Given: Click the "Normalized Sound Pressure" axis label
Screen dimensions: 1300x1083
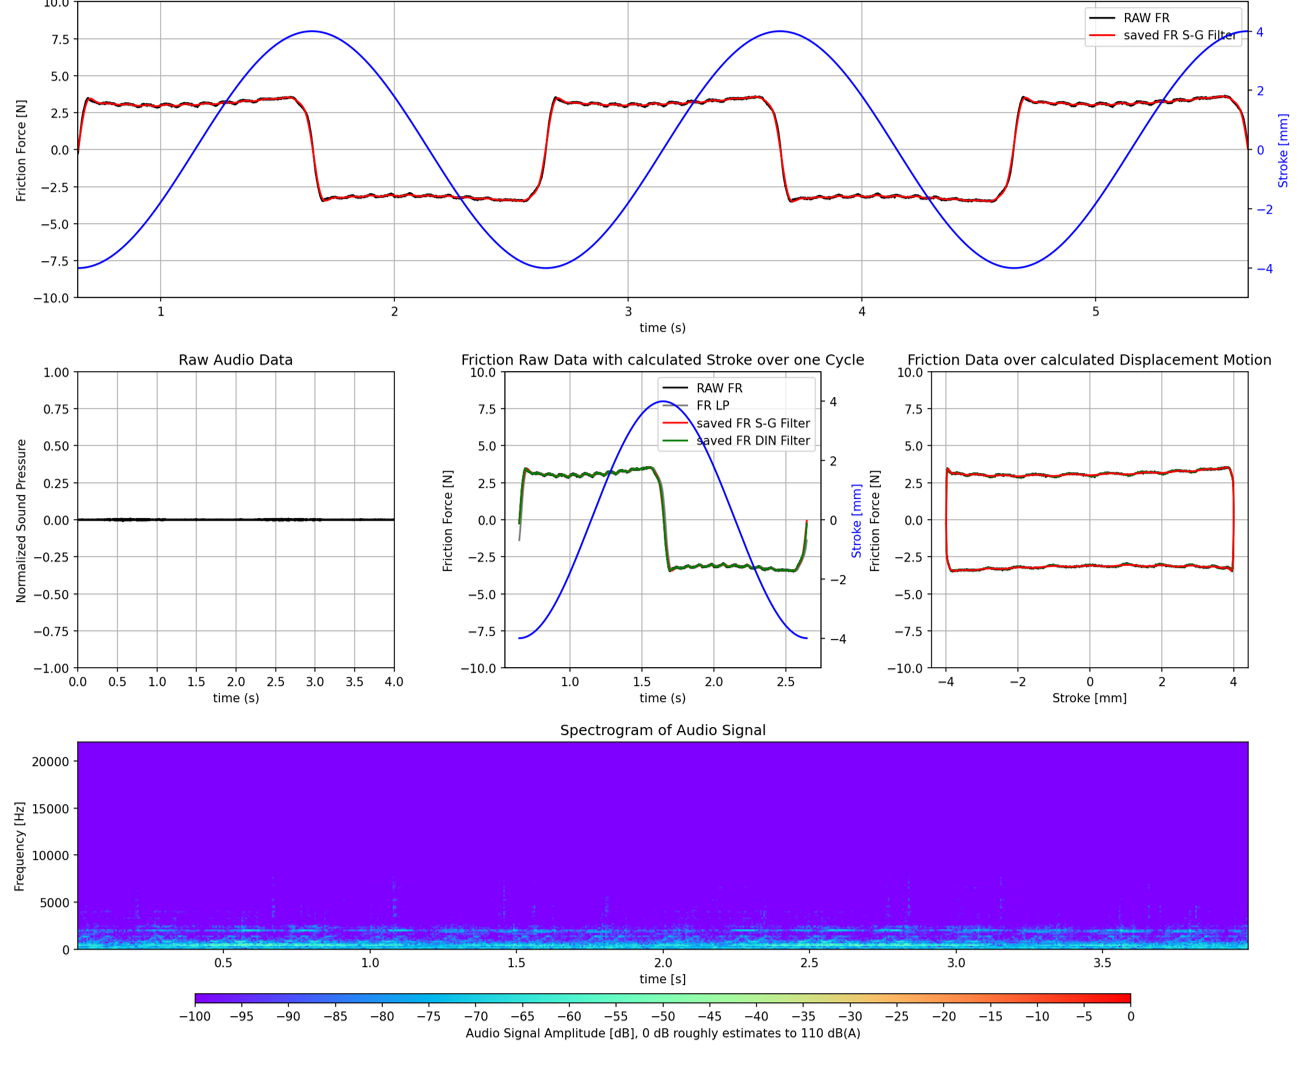Looking at the screenshot, I should click(21, 520).
